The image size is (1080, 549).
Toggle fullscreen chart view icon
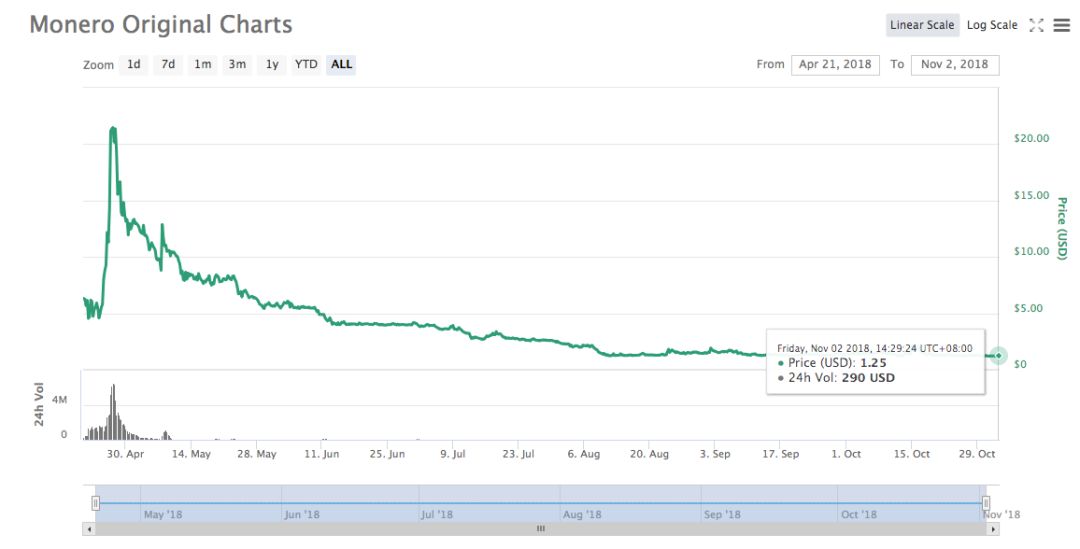pyautogui.click(x=1036, y=25)
